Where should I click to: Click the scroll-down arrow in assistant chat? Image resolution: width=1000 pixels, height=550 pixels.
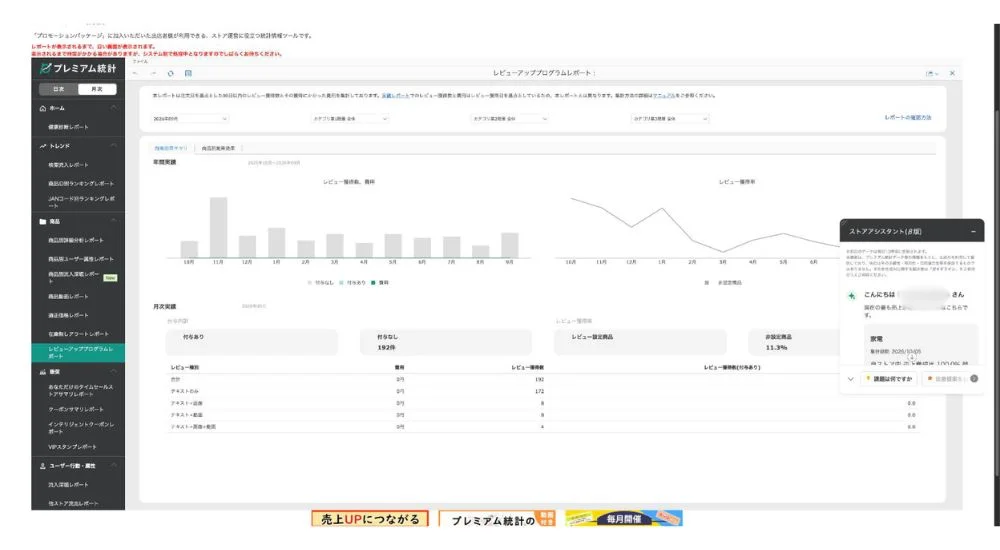point(911,358)
